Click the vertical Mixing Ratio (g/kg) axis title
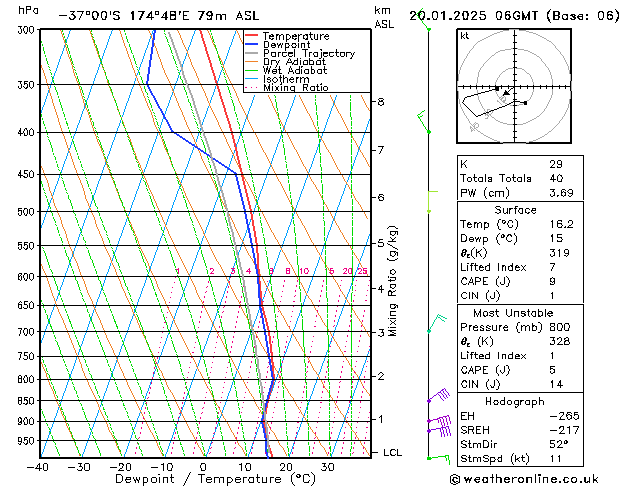629x486 pixels. 392,281
